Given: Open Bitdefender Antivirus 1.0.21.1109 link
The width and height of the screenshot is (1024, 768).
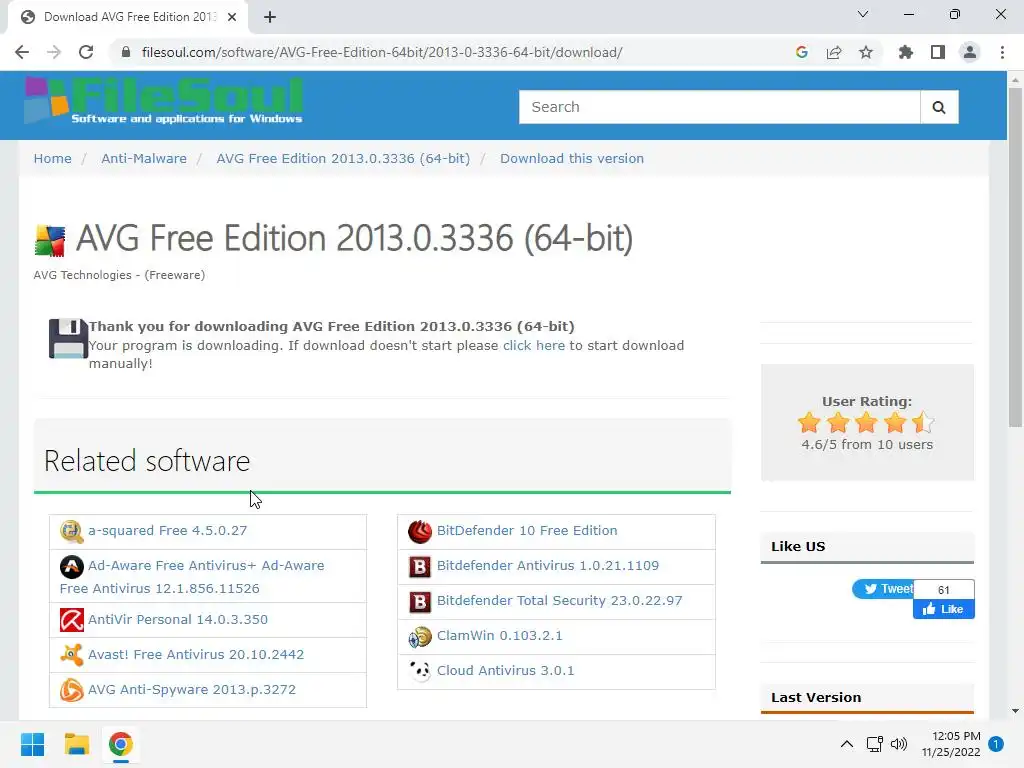Looking at the screenshot, I should (x=548, y=566).
